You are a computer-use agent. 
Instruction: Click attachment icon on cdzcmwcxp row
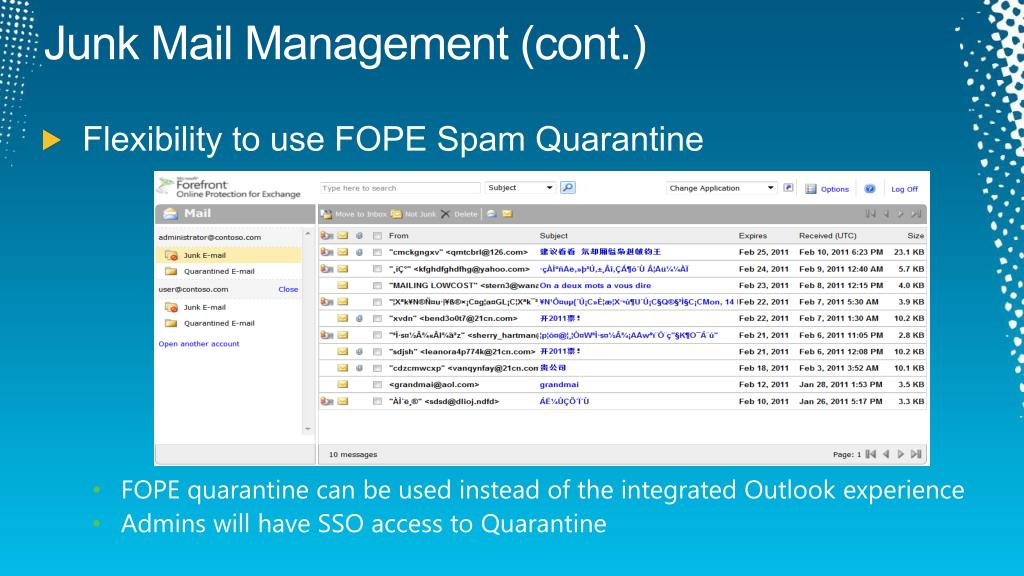point(359,368)
